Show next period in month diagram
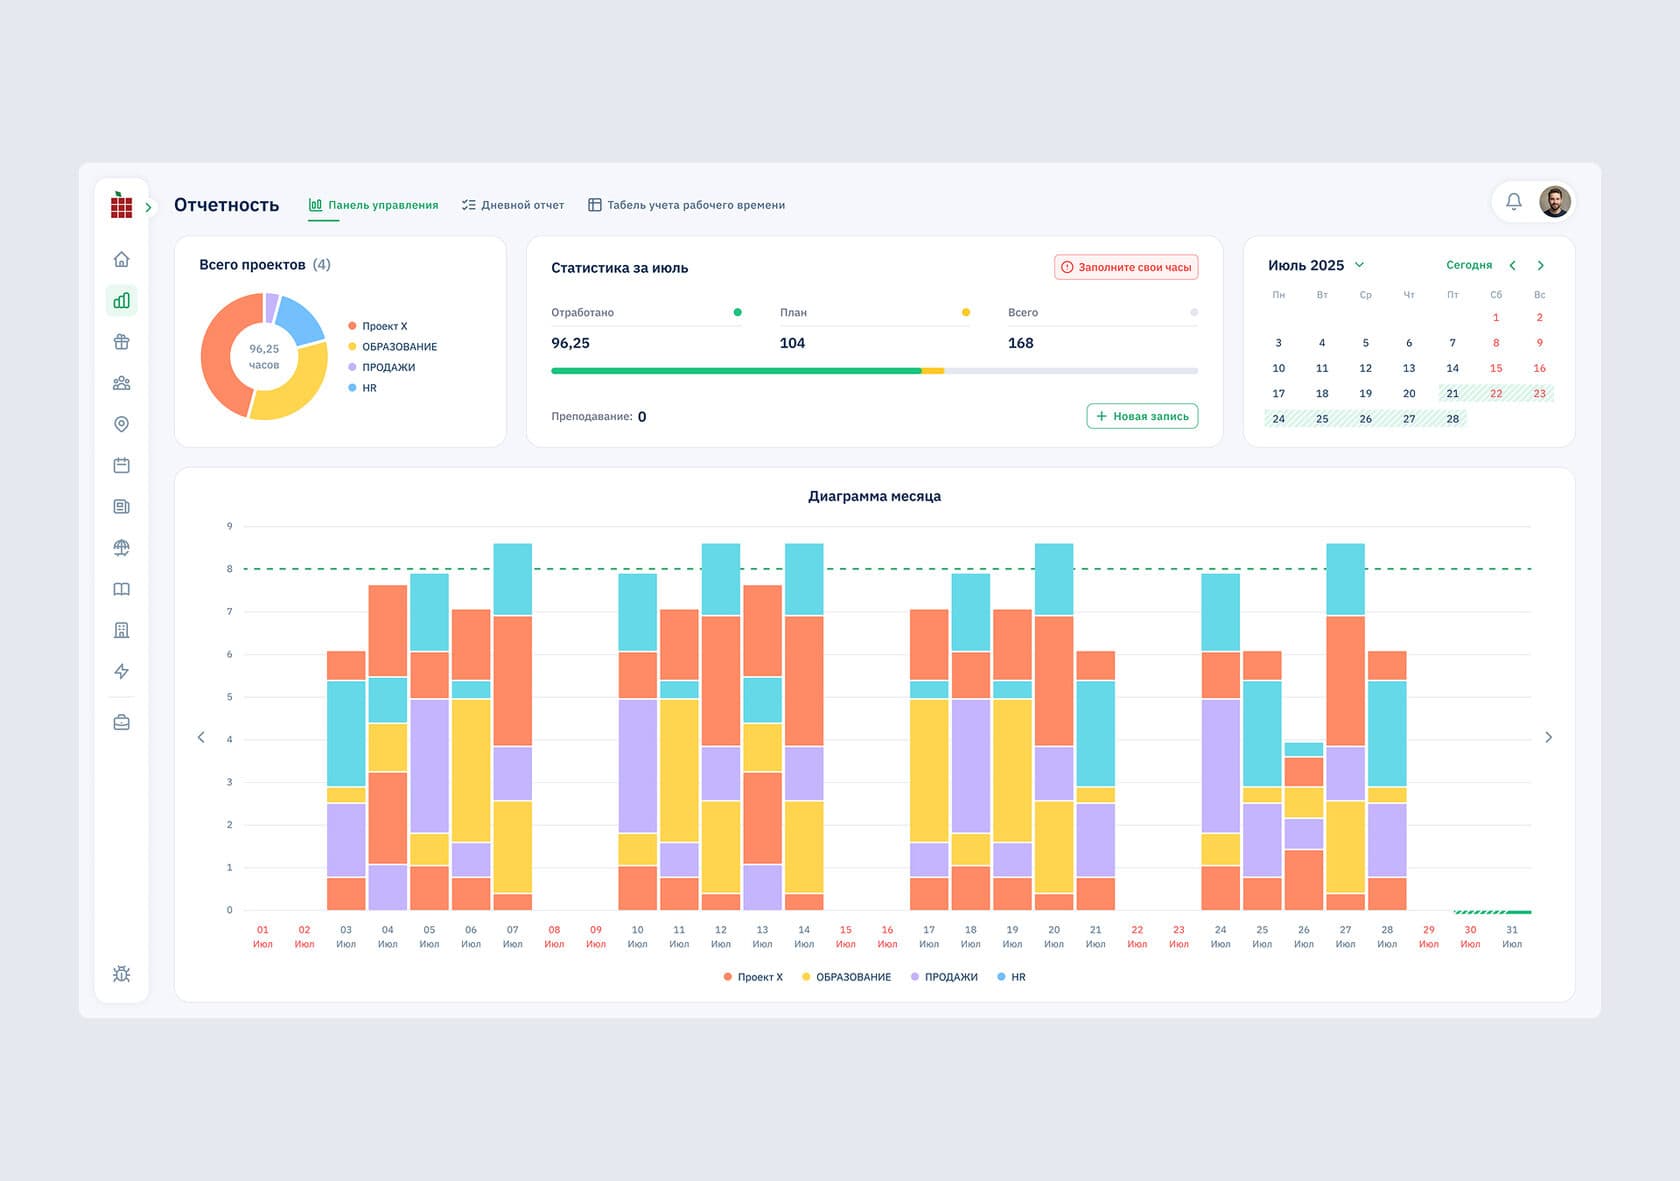This screenshot has height=1181, width=1680. (x=1548, y=737)
